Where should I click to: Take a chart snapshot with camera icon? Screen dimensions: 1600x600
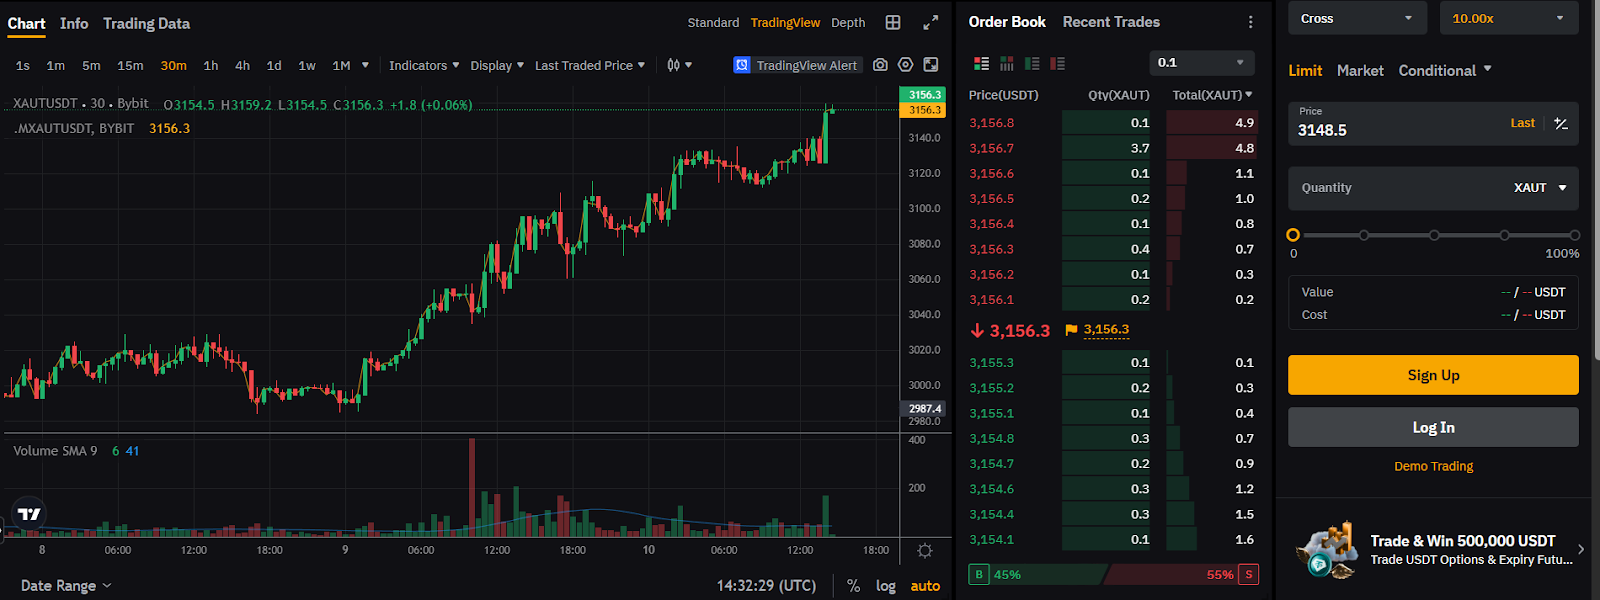click(880, 65)
